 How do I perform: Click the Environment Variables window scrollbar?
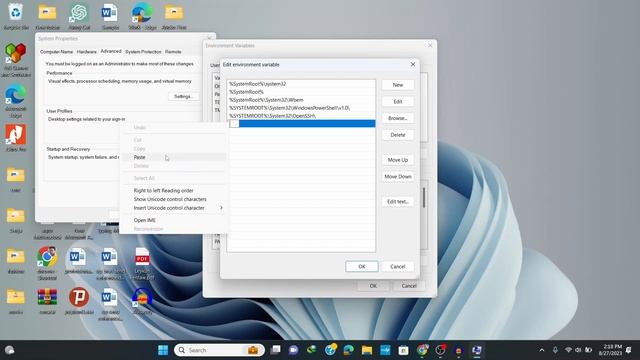tap(424, 198)
